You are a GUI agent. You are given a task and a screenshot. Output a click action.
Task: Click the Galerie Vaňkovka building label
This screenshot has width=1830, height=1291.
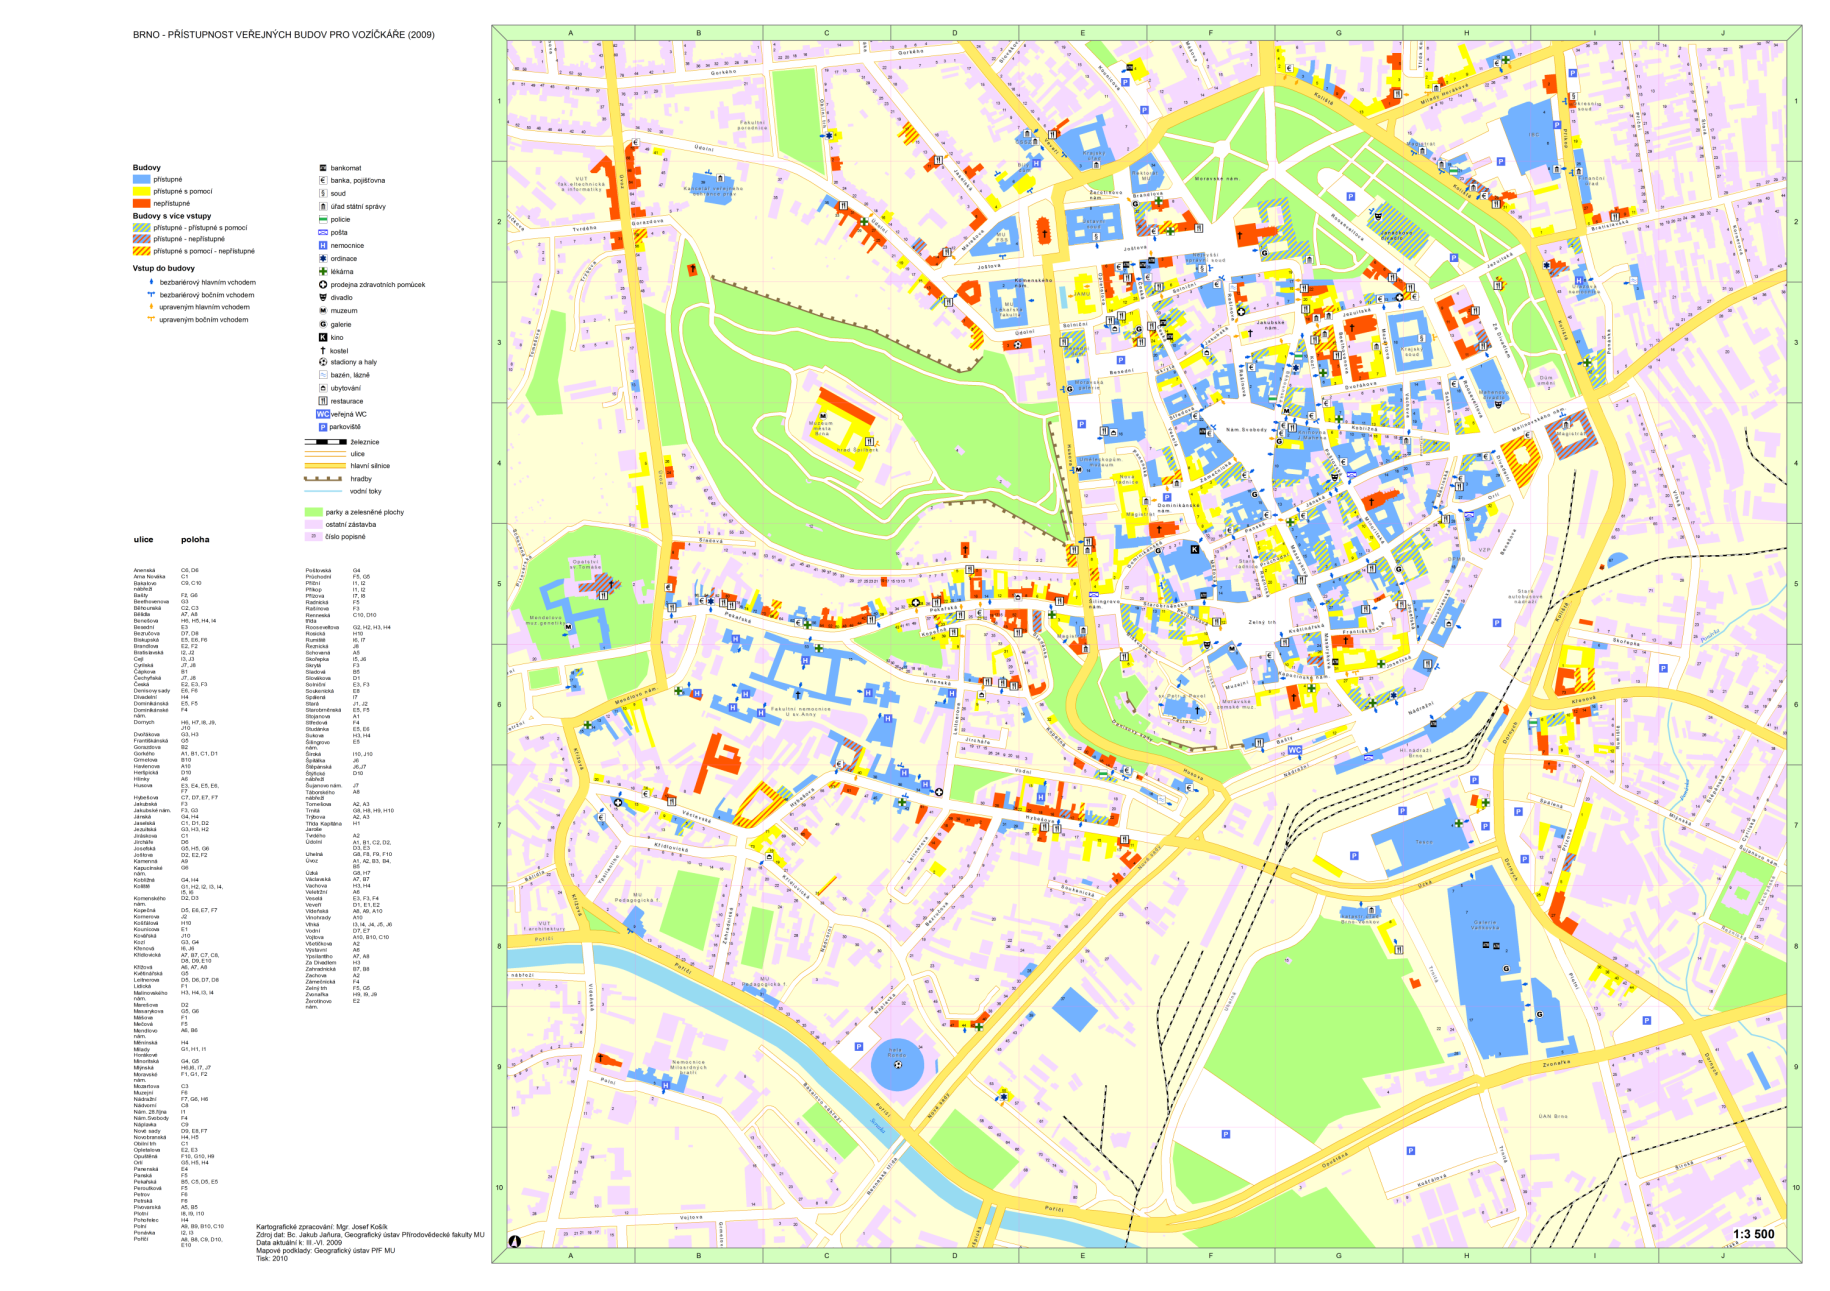pos(1485,925)
